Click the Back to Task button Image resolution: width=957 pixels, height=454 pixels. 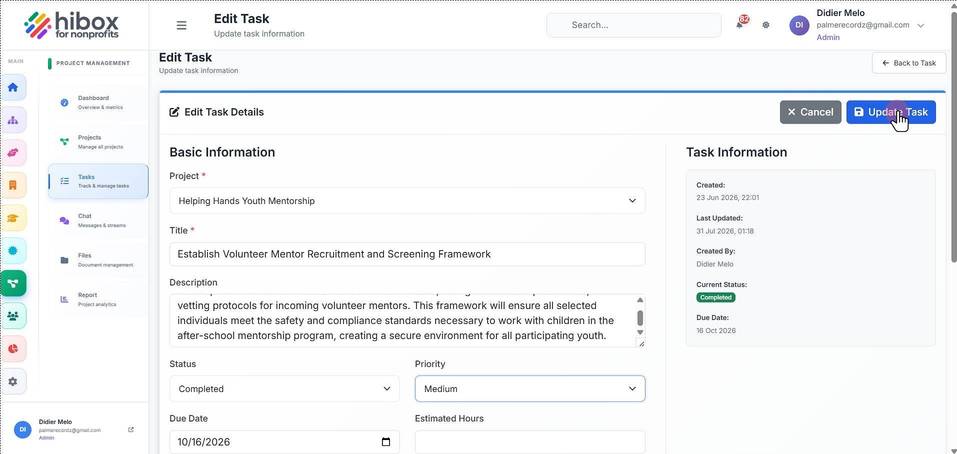[909, 63]
